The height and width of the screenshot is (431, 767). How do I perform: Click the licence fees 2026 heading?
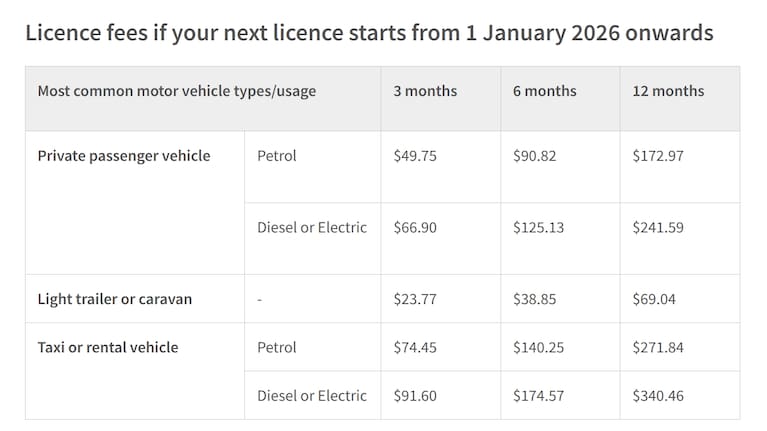tap(369, 33)
